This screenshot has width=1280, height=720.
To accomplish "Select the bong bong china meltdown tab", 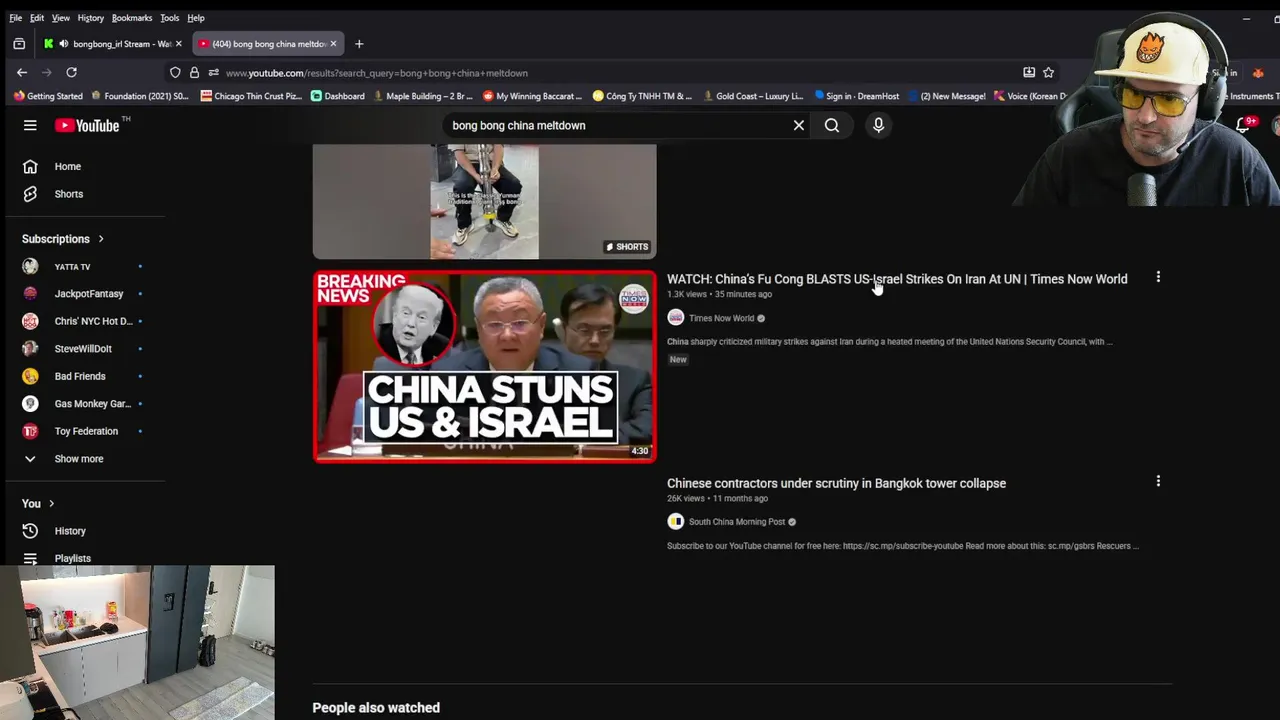I will pos(267,44).
